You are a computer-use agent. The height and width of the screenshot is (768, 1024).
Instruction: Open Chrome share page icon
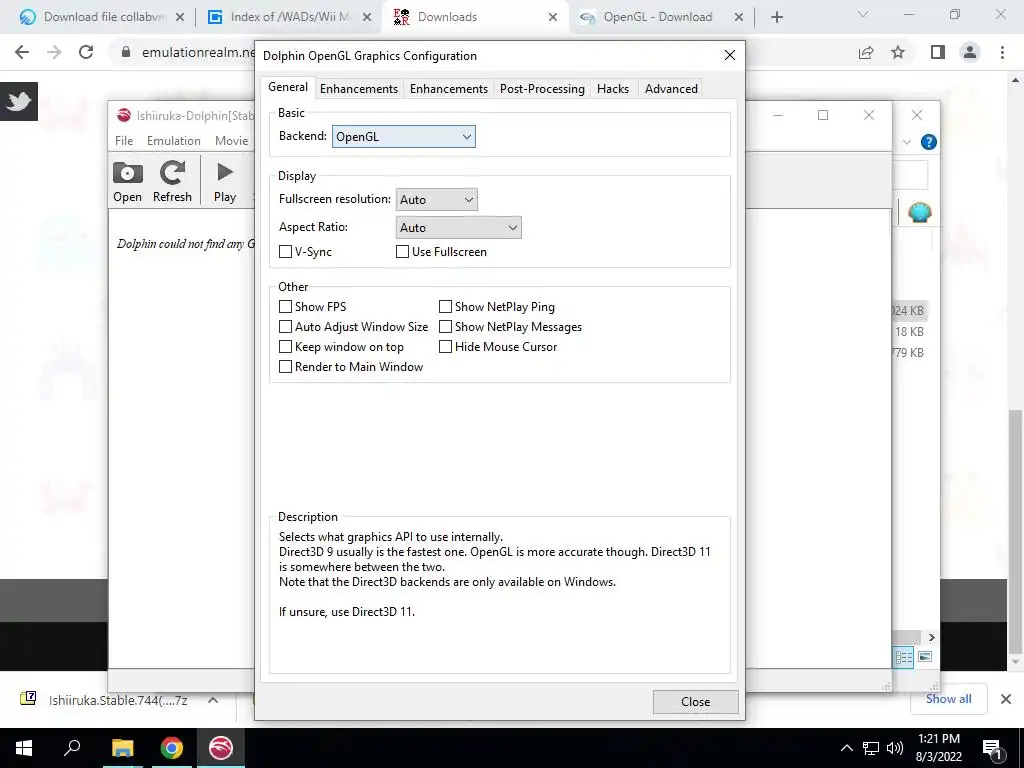tap(866, 52)
